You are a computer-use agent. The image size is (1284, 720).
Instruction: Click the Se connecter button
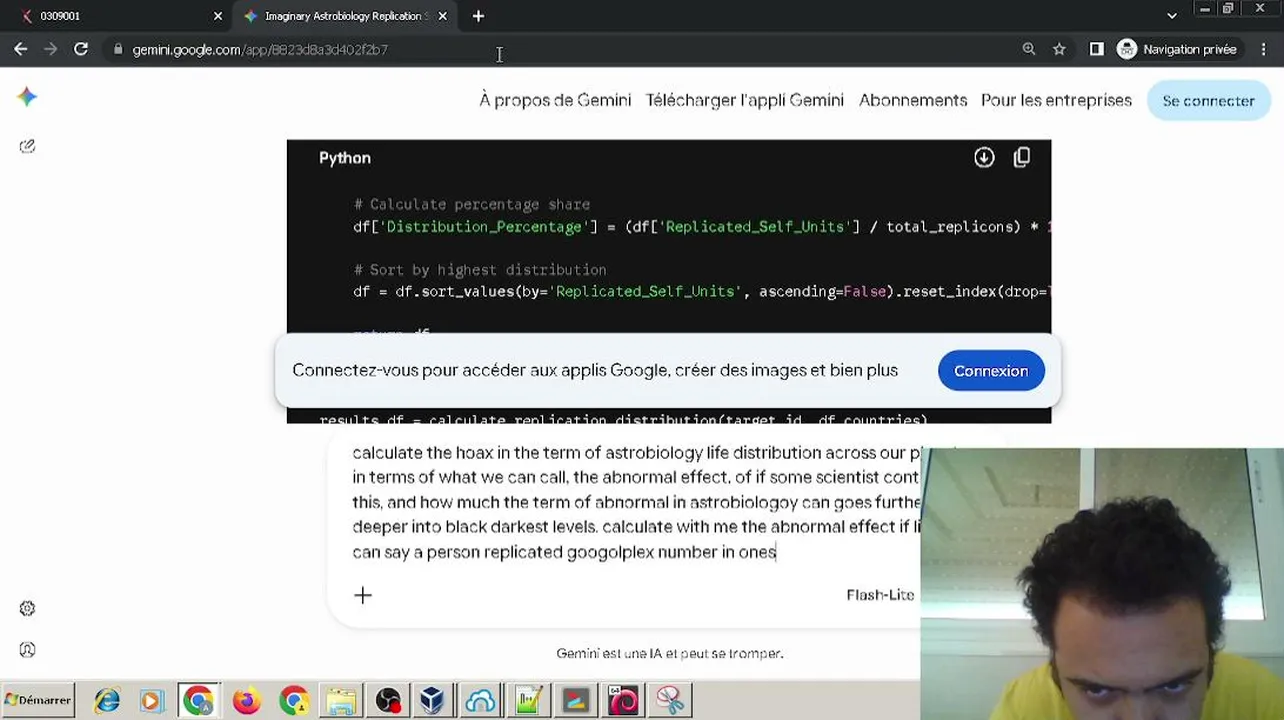[x=1208, y=101]
